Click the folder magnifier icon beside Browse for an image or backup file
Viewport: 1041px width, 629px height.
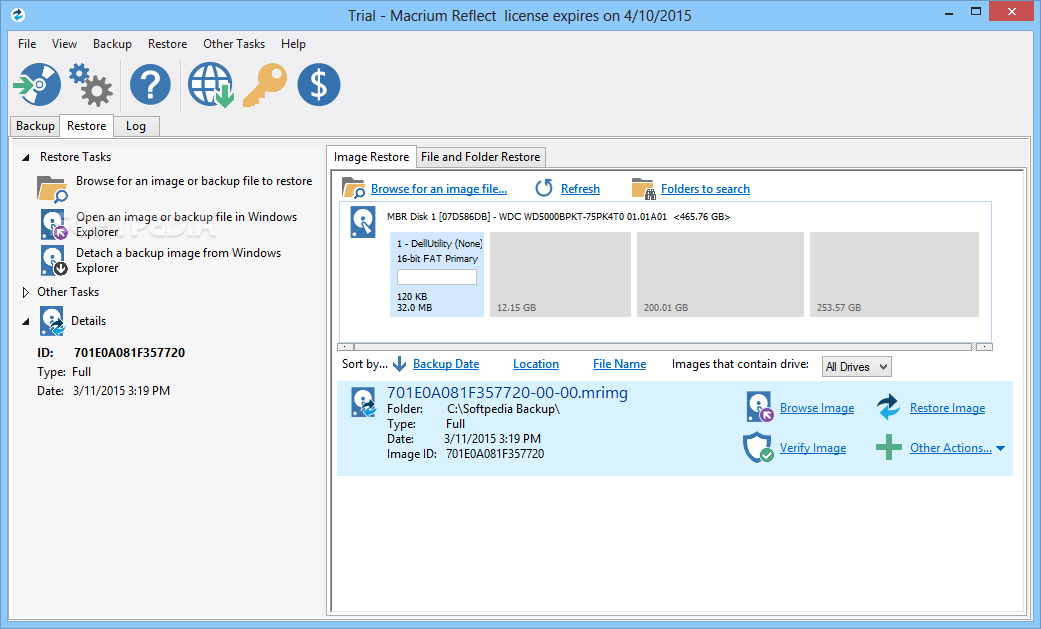tap(52, 189)
